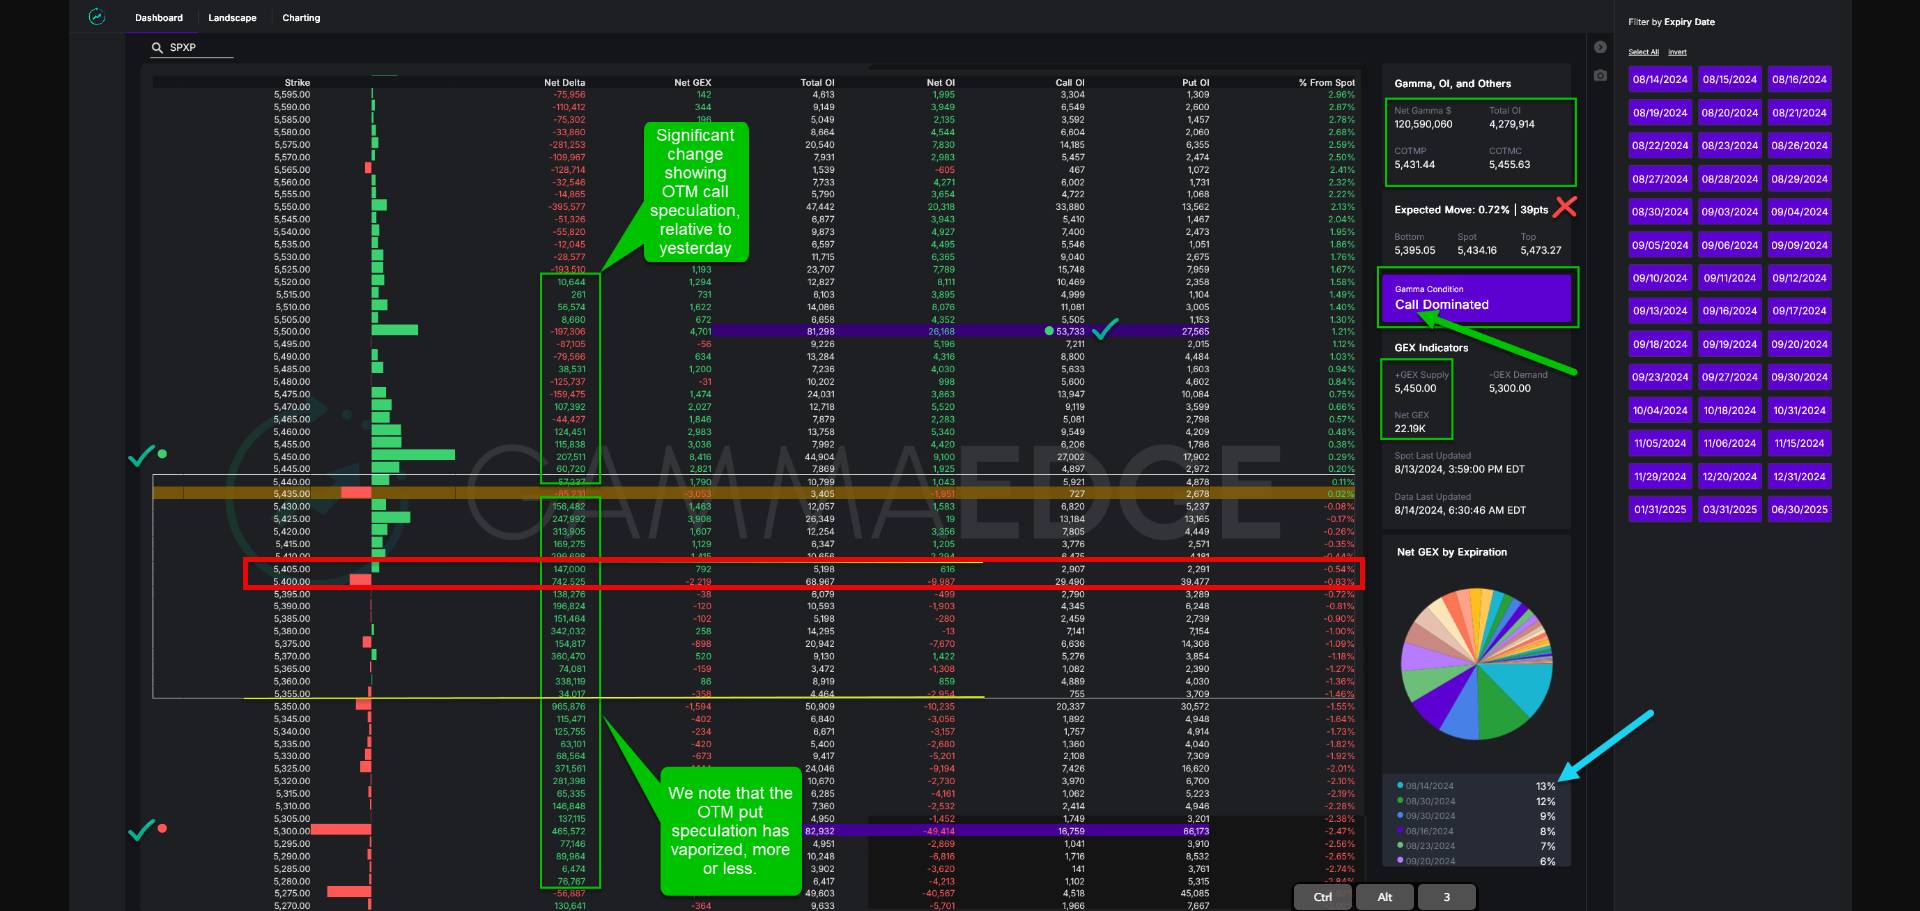Viewport: 1920px width, 911px height.
Task: Click the Invert link
Action: tap(1677, 52)
